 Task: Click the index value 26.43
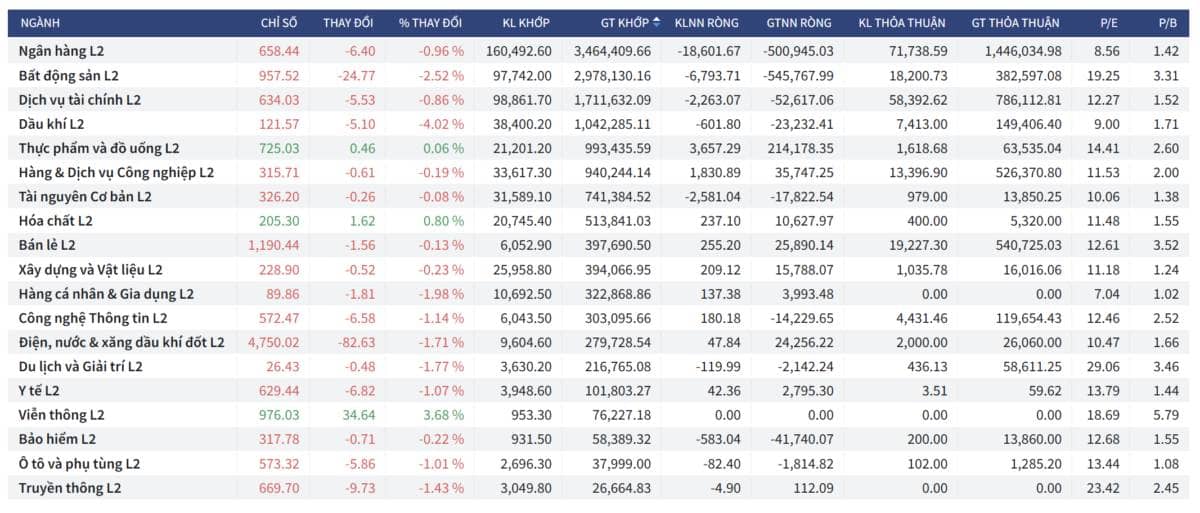click(x=284, y=366)
